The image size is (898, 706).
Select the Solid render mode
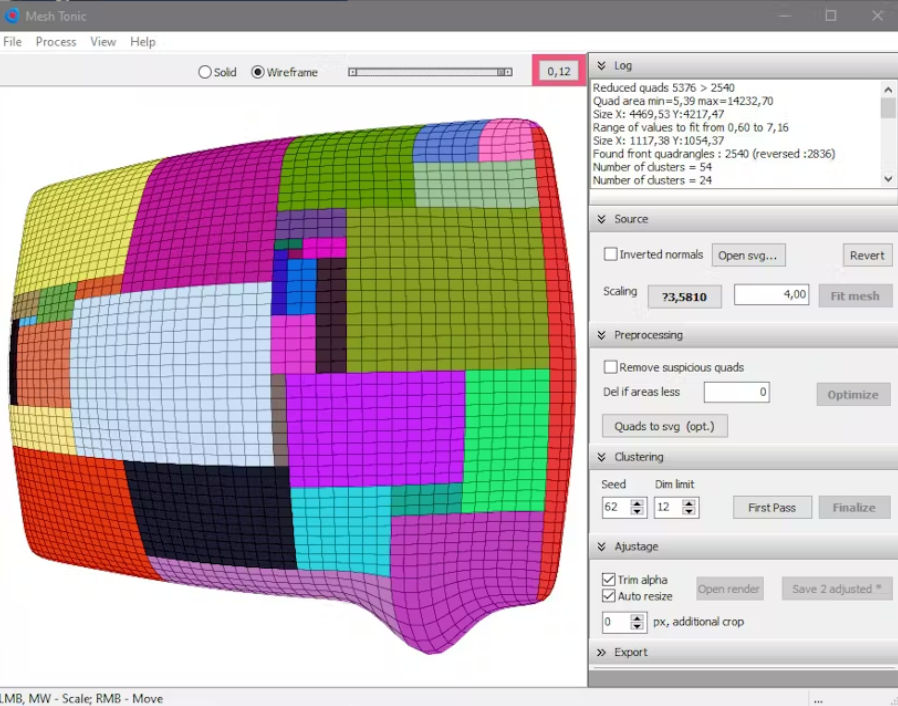tap(204, 72)
